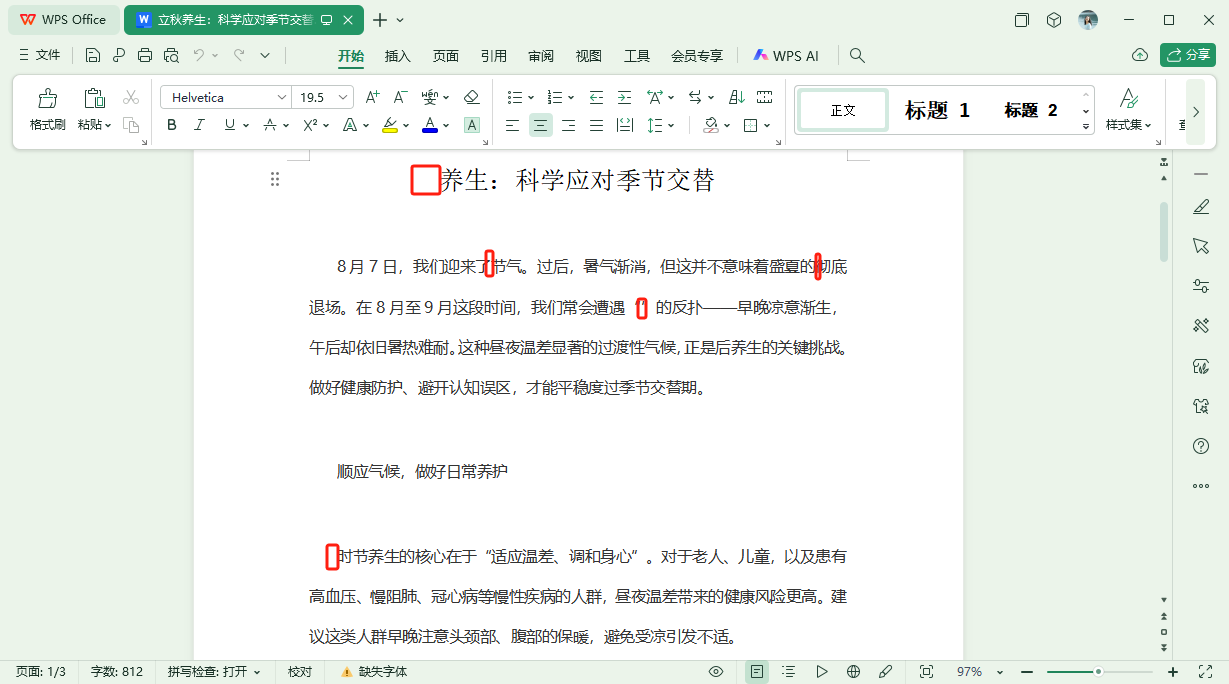This screenshot has width=1229, height=684.
Task: Open the eye protection mode icon
Action: 716,671
